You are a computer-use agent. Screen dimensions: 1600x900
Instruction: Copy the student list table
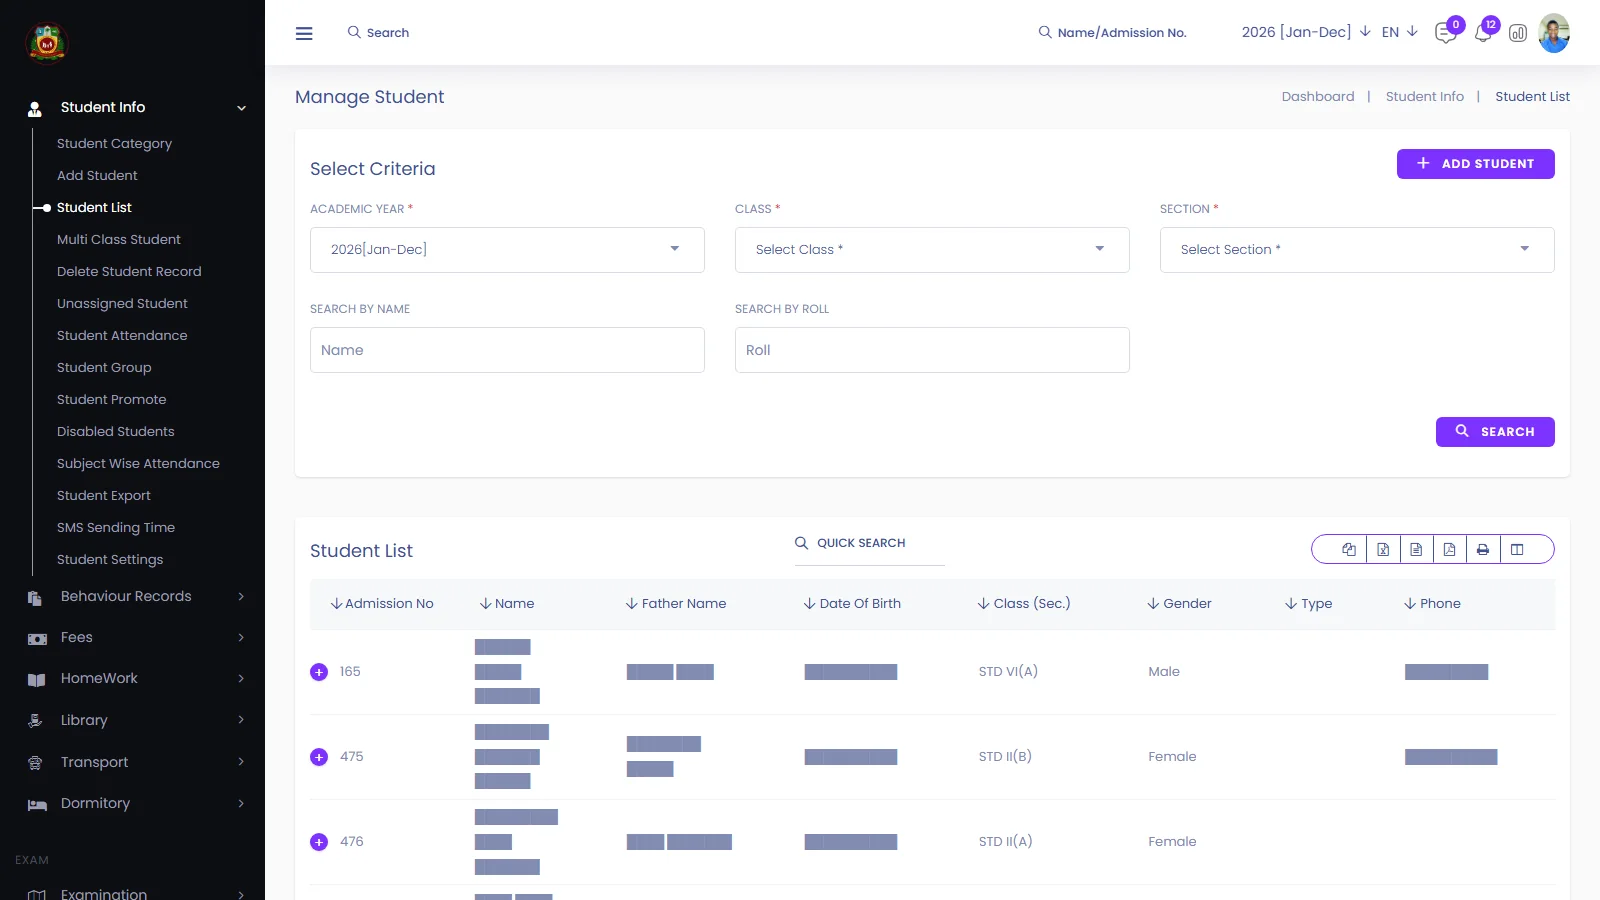click(1349, 549)
